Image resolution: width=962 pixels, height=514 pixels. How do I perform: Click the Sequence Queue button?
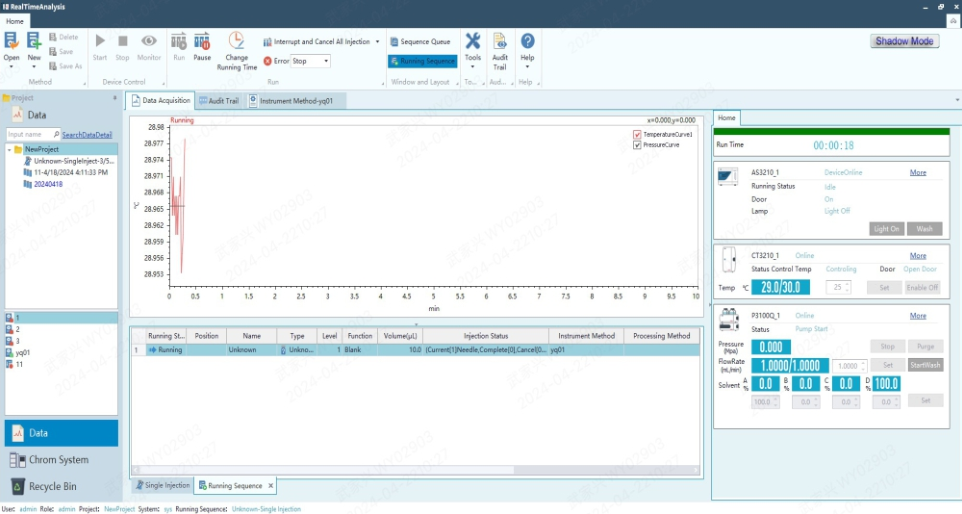coord(420,42)
